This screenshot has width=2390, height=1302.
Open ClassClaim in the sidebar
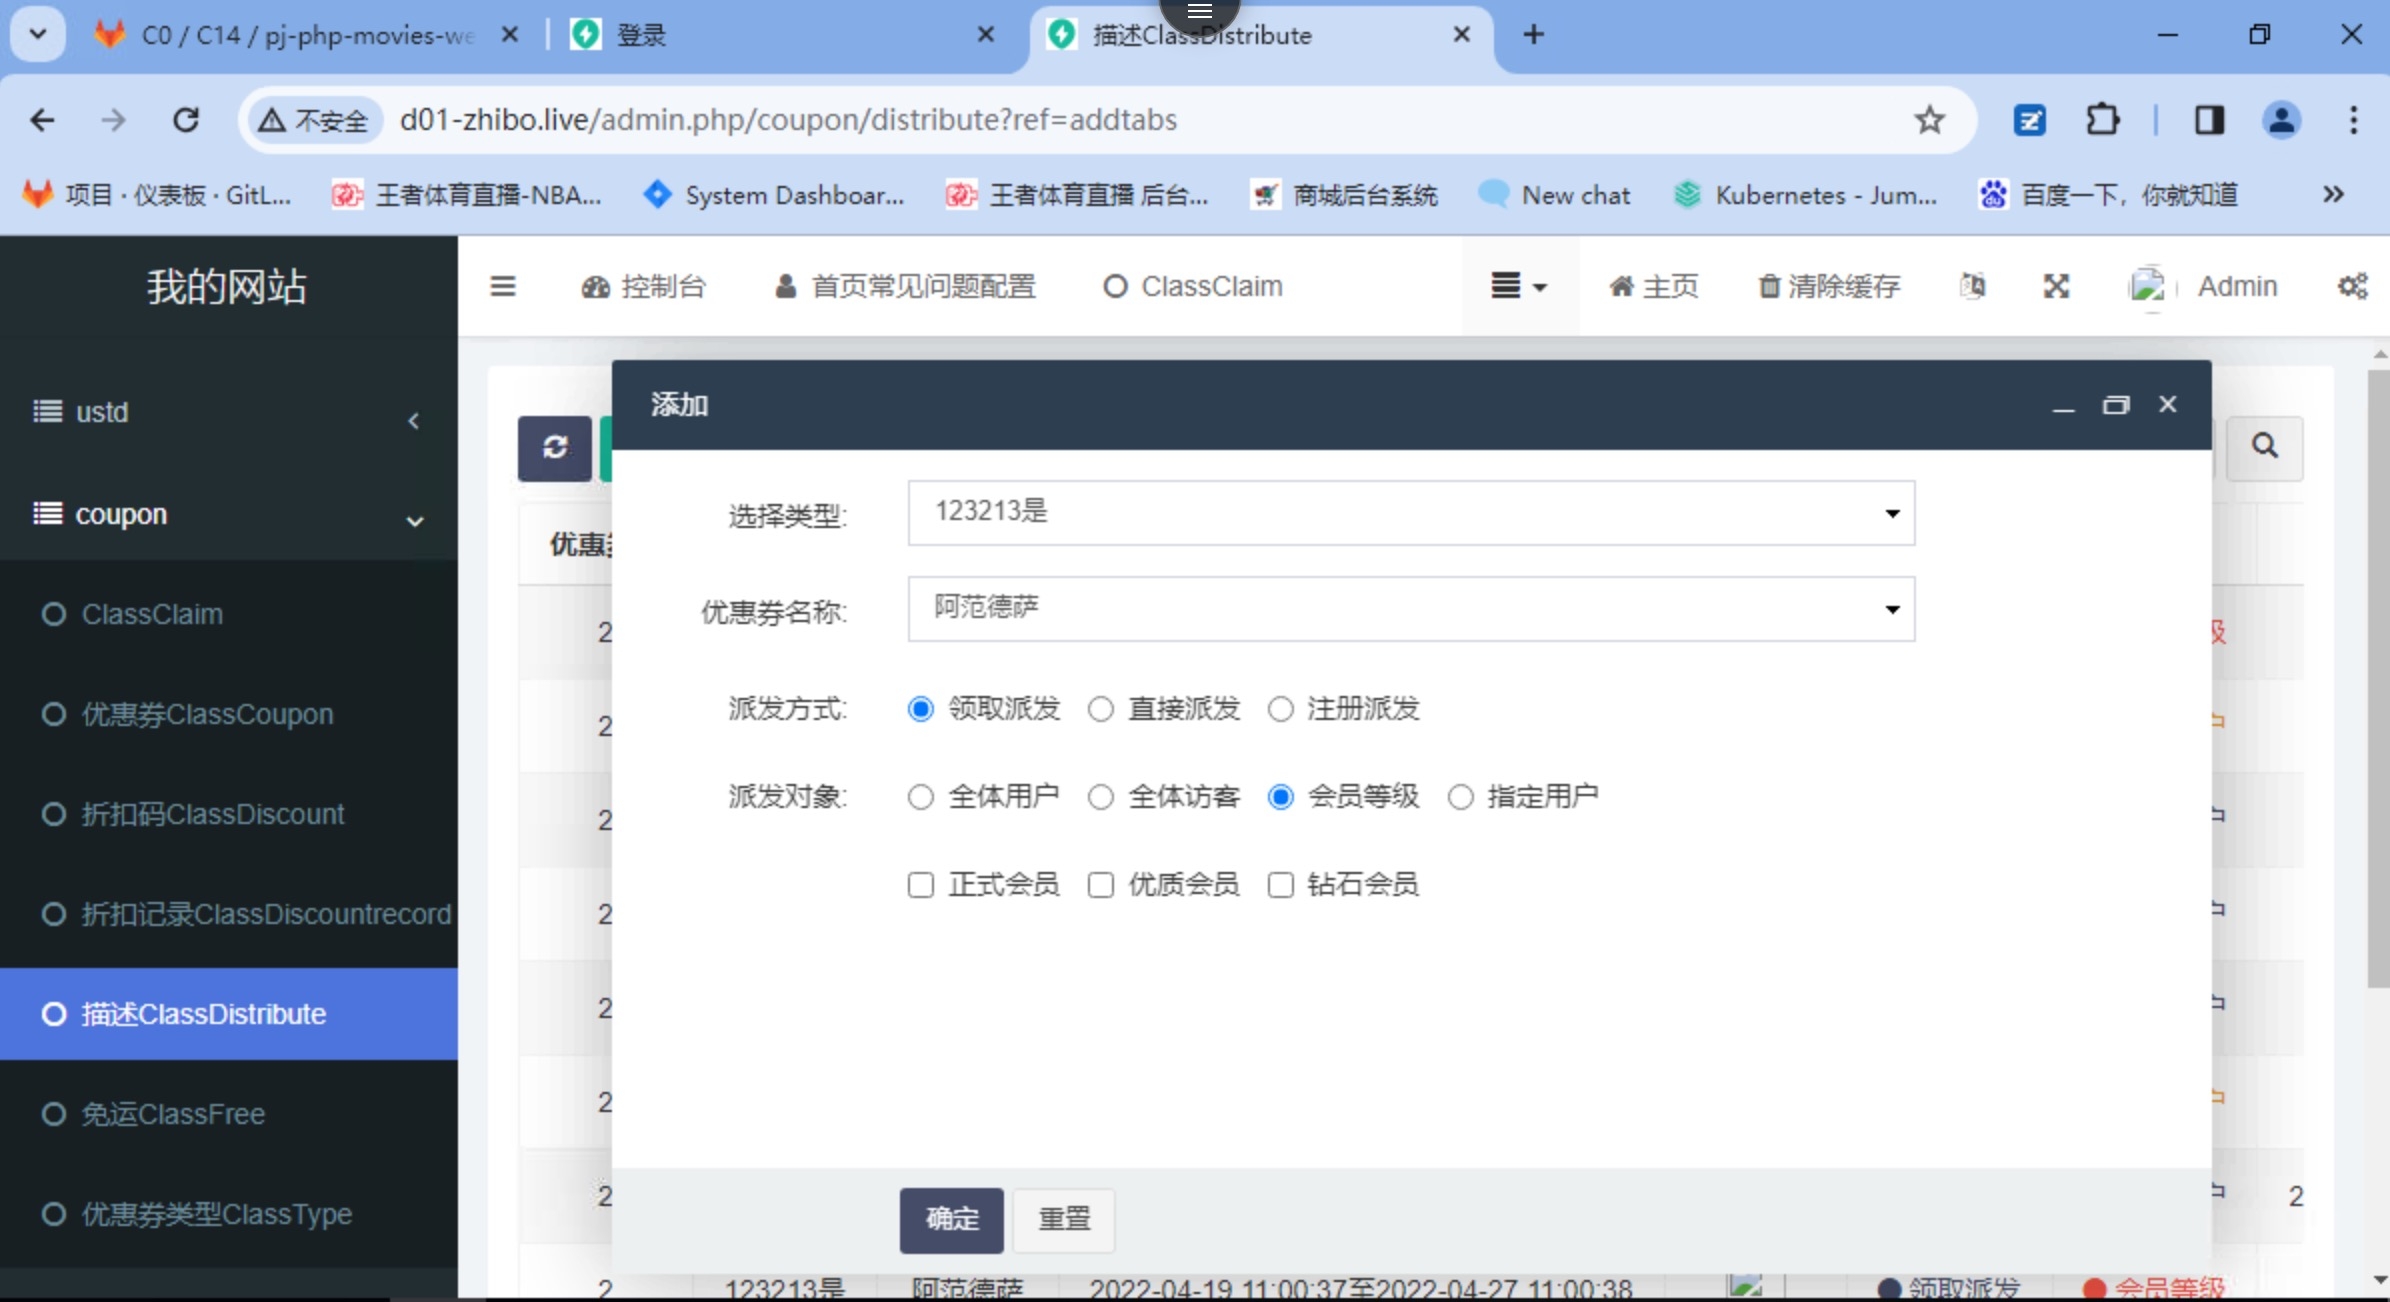[229, 614]
